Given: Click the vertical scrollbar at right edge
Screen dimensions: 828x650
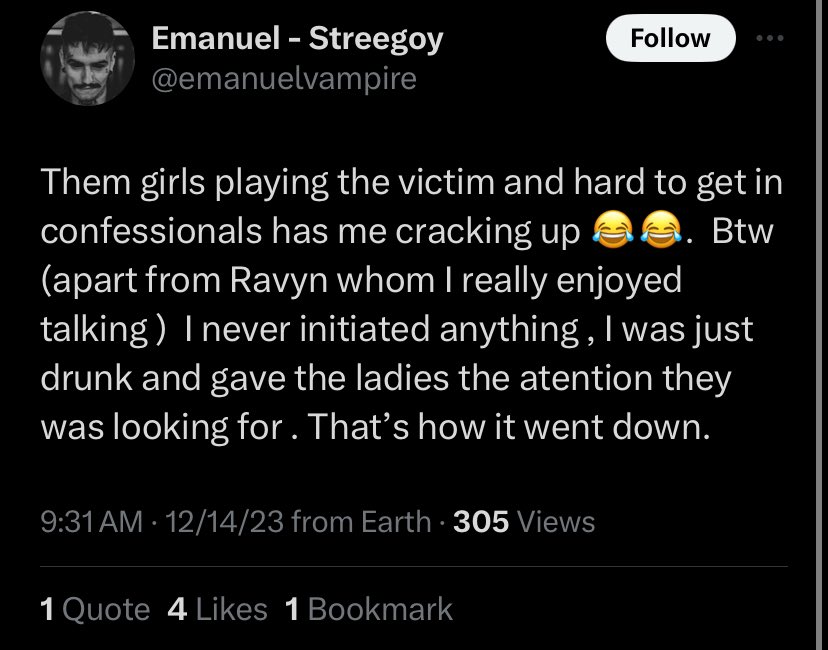Looking at the screenshot, I should [819, 325].
